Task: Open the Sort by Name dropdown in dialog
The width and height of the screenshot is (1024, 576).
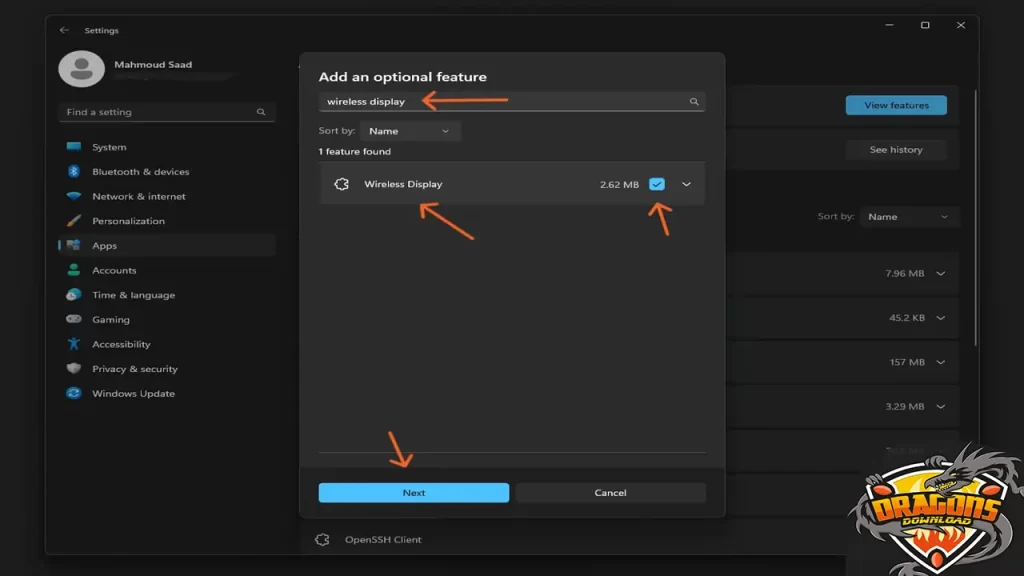Action: tap(410, 131)
